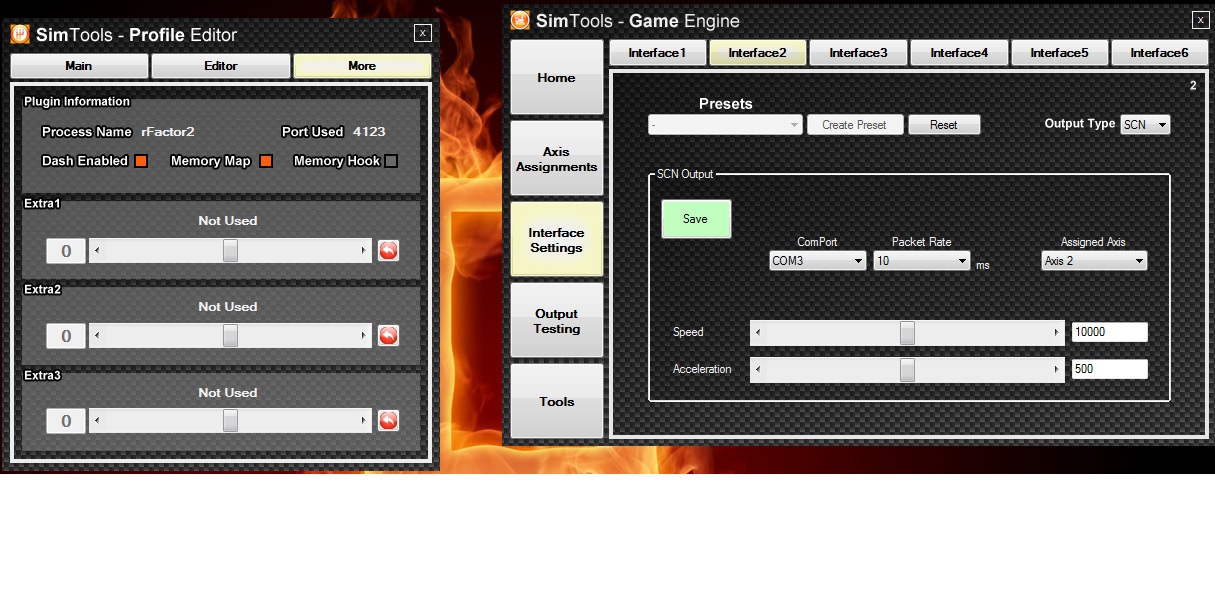Click right arrow of Extra1 slider

[364, 251]
